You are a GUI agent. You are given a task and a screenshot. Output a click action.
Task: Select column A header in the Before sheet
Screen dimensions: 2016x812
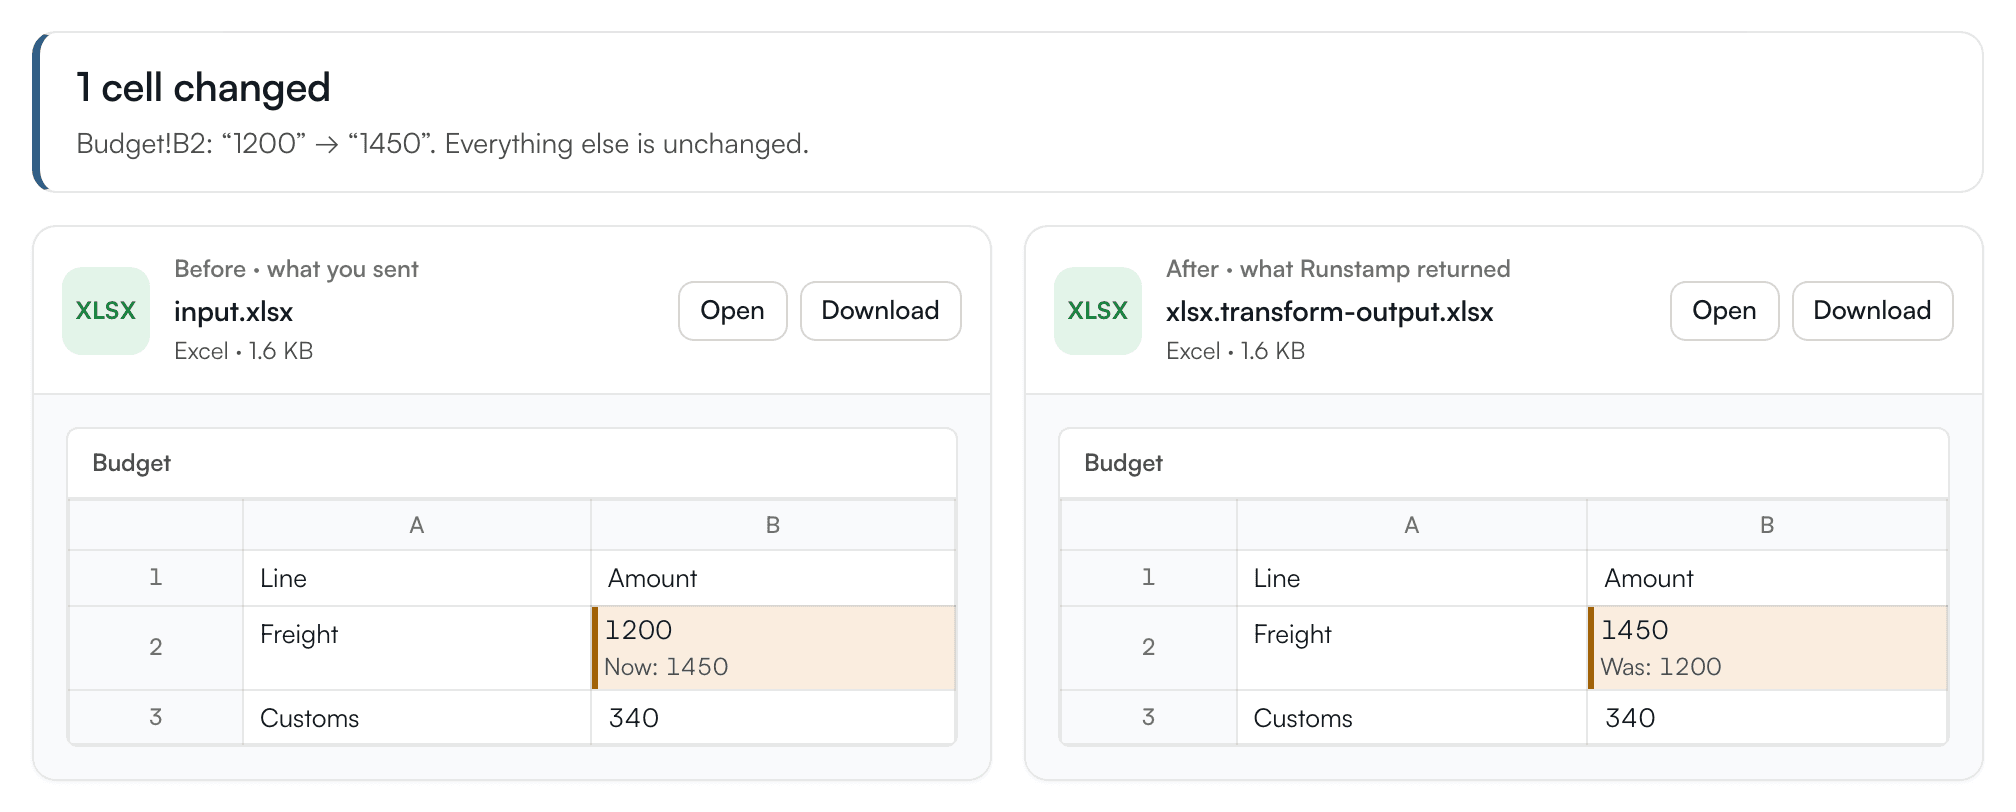(417, 525)
